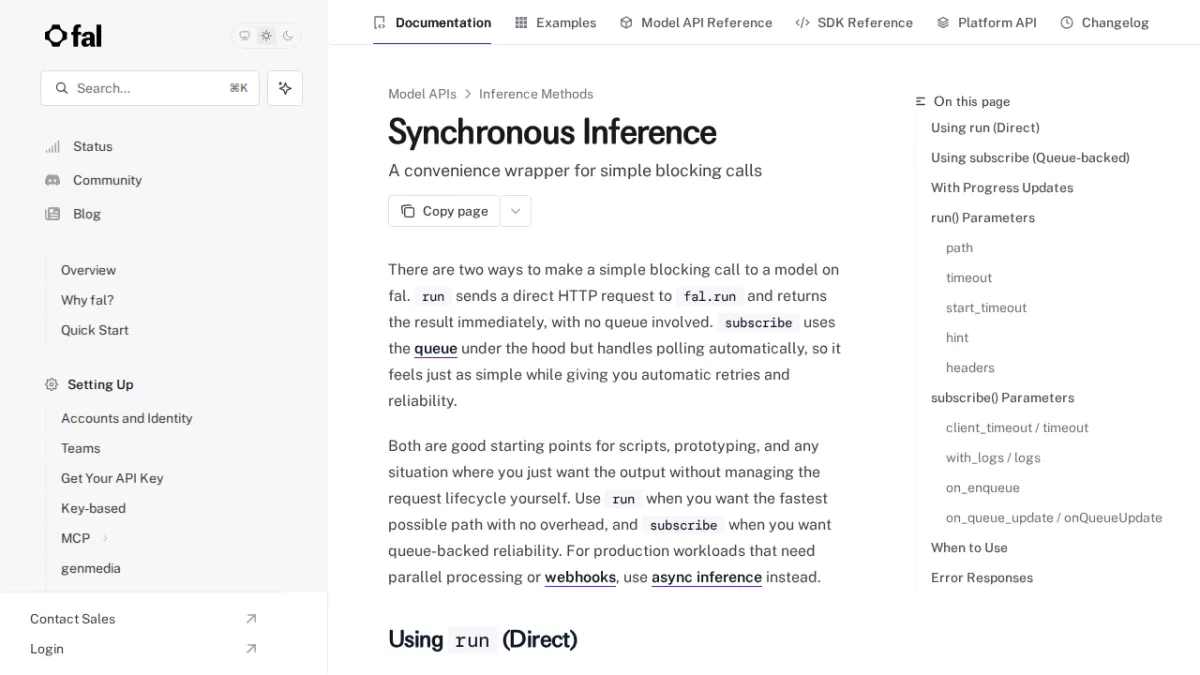Screen dimensions: 1200x675
Task: Click the Community Discord icon
Action: tap(52, 180)
